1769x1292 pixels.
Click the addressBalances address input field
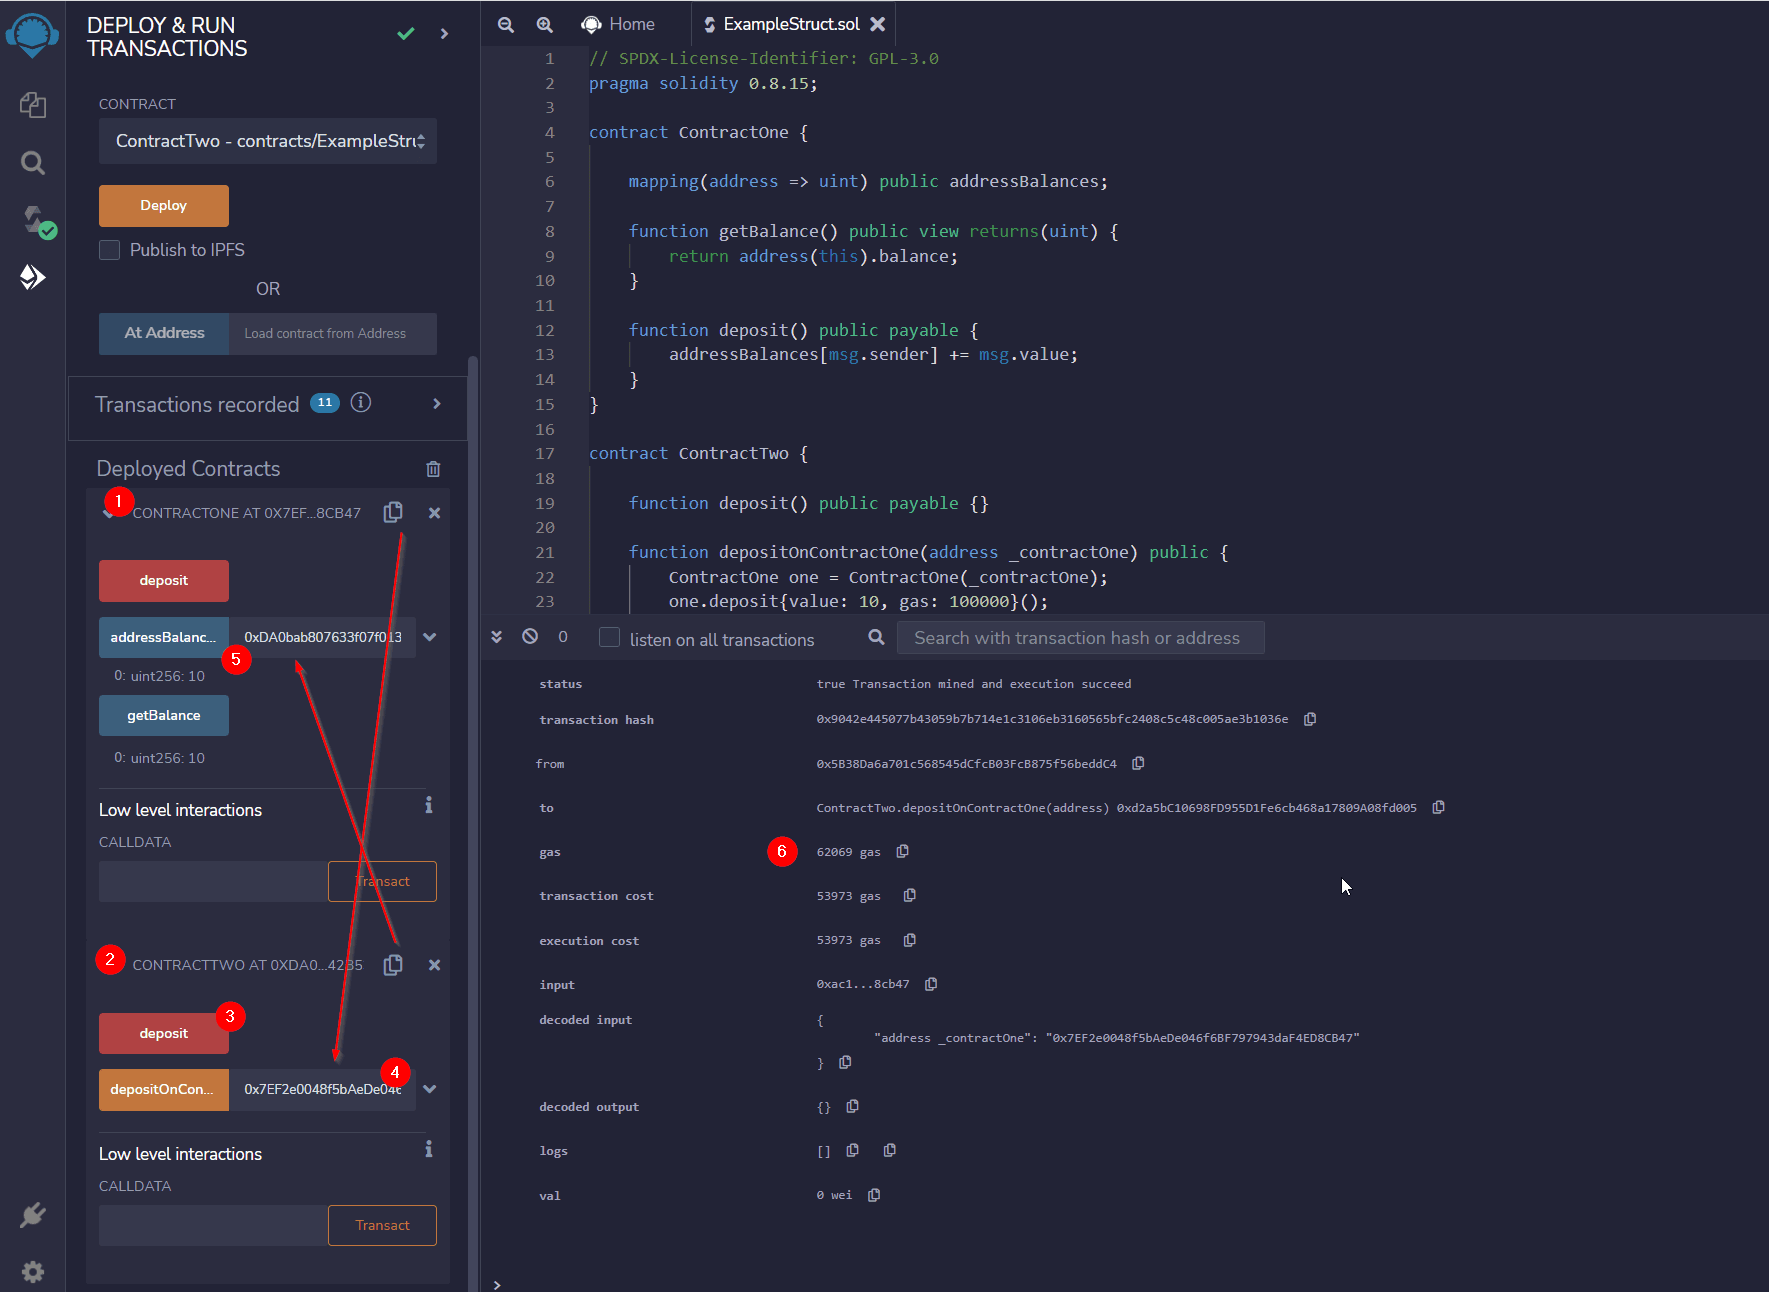tap(322, 637)
